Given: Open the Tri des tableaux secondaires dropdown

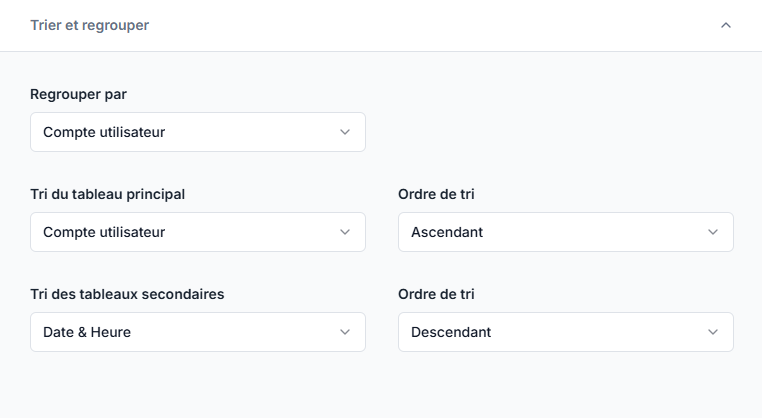Looking at the screenshot, I should click(197, 332).
